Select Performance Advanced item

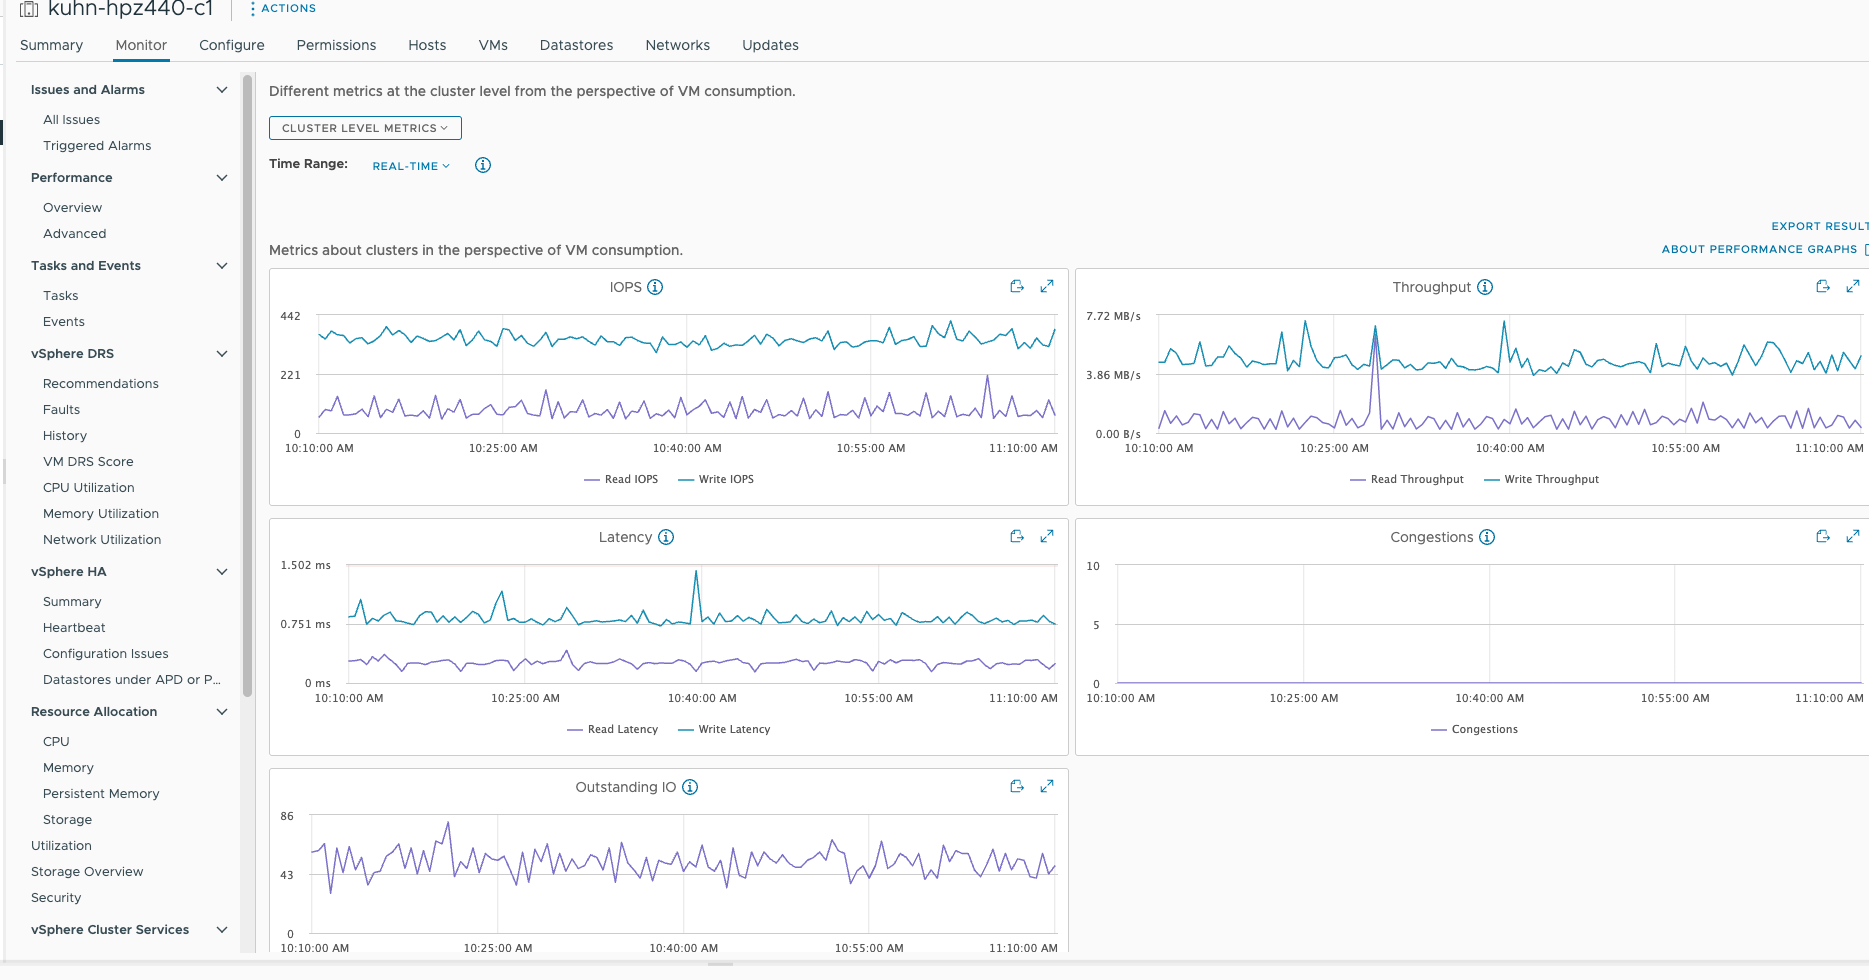pos(74,234)
